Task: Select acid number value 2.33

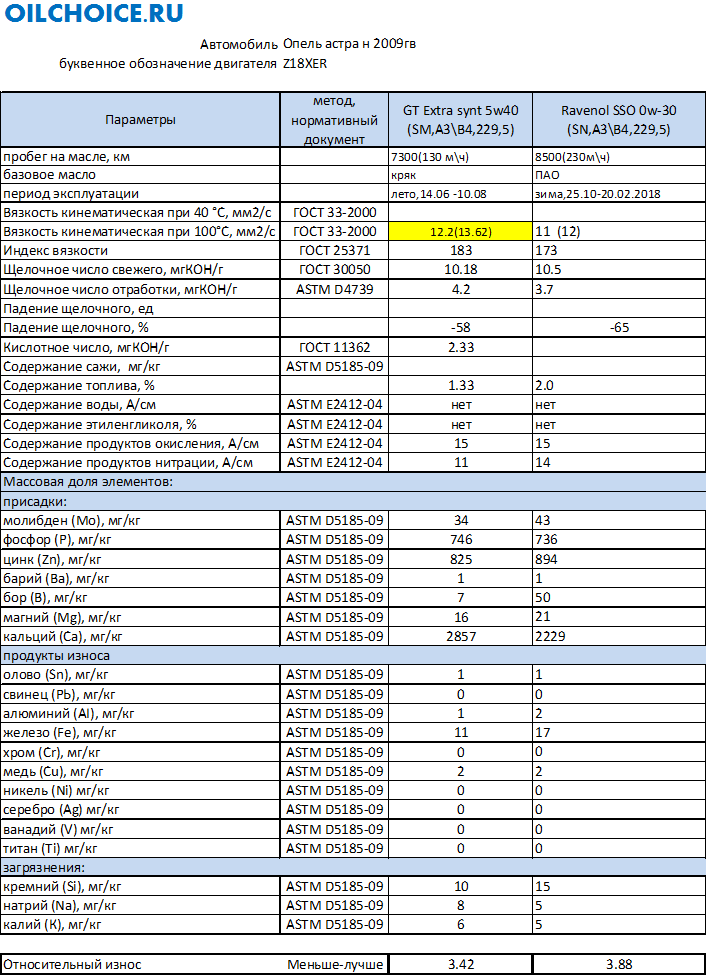Action: coord(461,347)
